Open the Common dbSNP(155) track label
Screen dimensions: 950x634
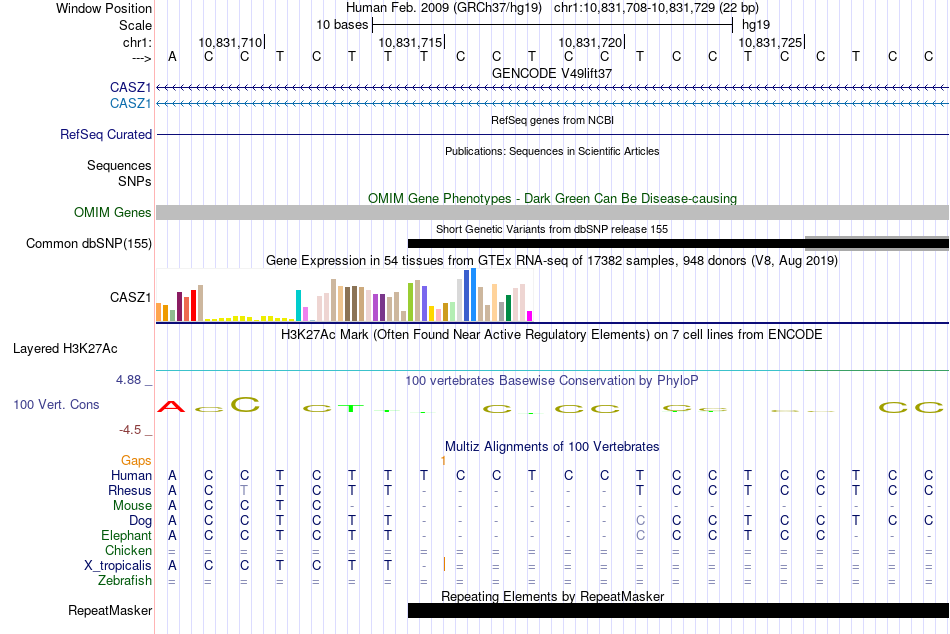click(89, 243)
